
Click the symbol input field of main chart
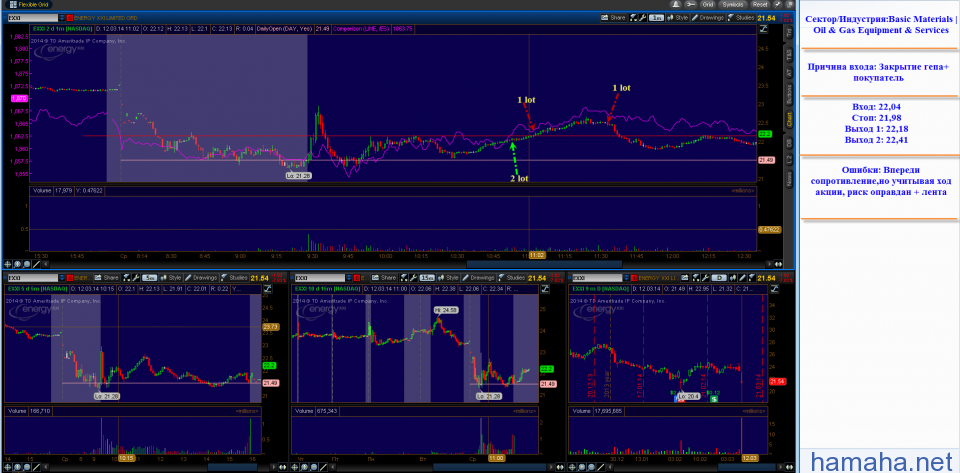pyautogui.click(x=34, y=18)
